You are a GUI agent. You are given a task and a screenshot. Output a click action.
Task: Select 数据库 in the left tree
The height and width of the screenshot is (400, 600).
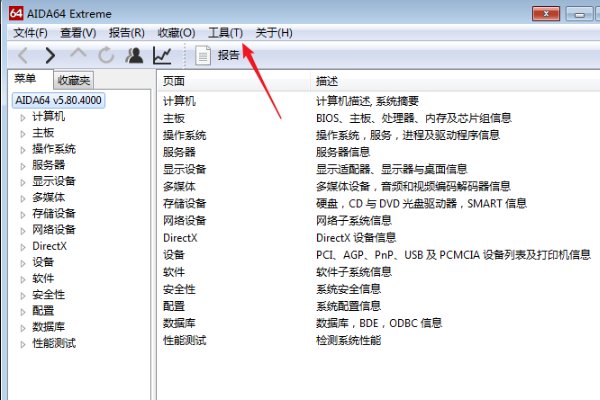[48, 327]
